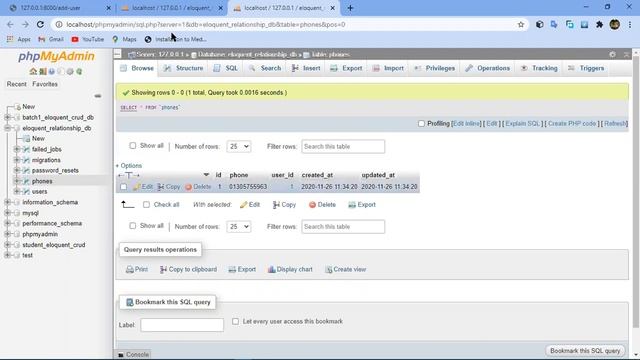Viewport: 640px width, 360px height.
Task: Collapse the eloquent_relationship_db database tree
Action: click(x=7, y=128)
